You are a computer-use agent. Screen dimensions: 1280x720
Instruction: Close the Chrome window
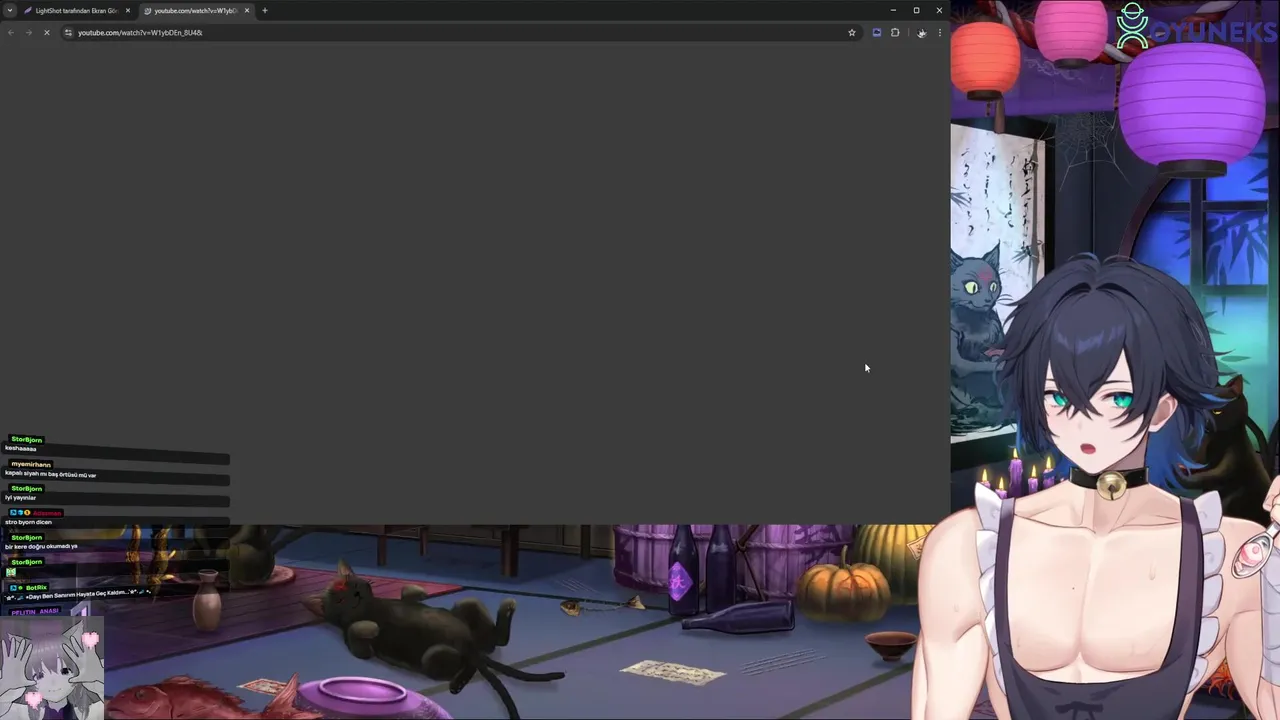pos(939,10)
